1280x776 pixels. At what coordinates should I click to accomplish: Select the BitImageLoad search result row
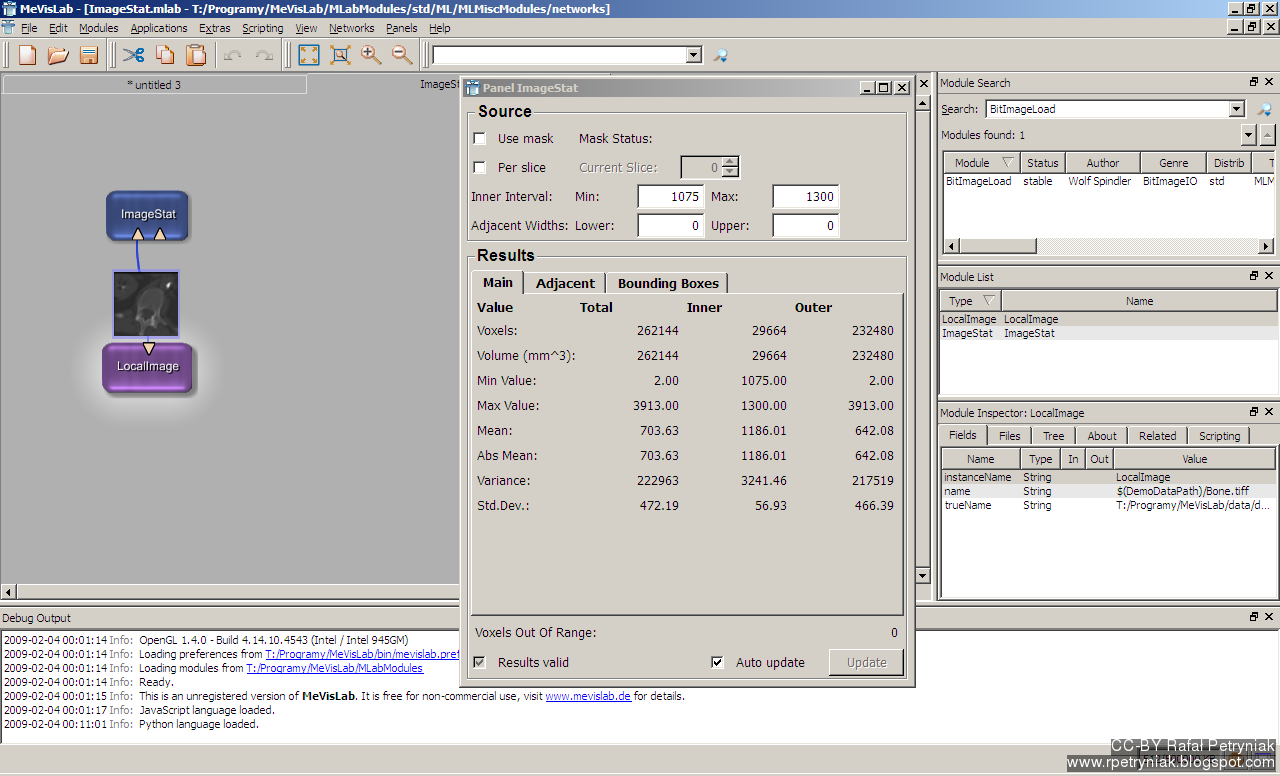point(1109,181)
